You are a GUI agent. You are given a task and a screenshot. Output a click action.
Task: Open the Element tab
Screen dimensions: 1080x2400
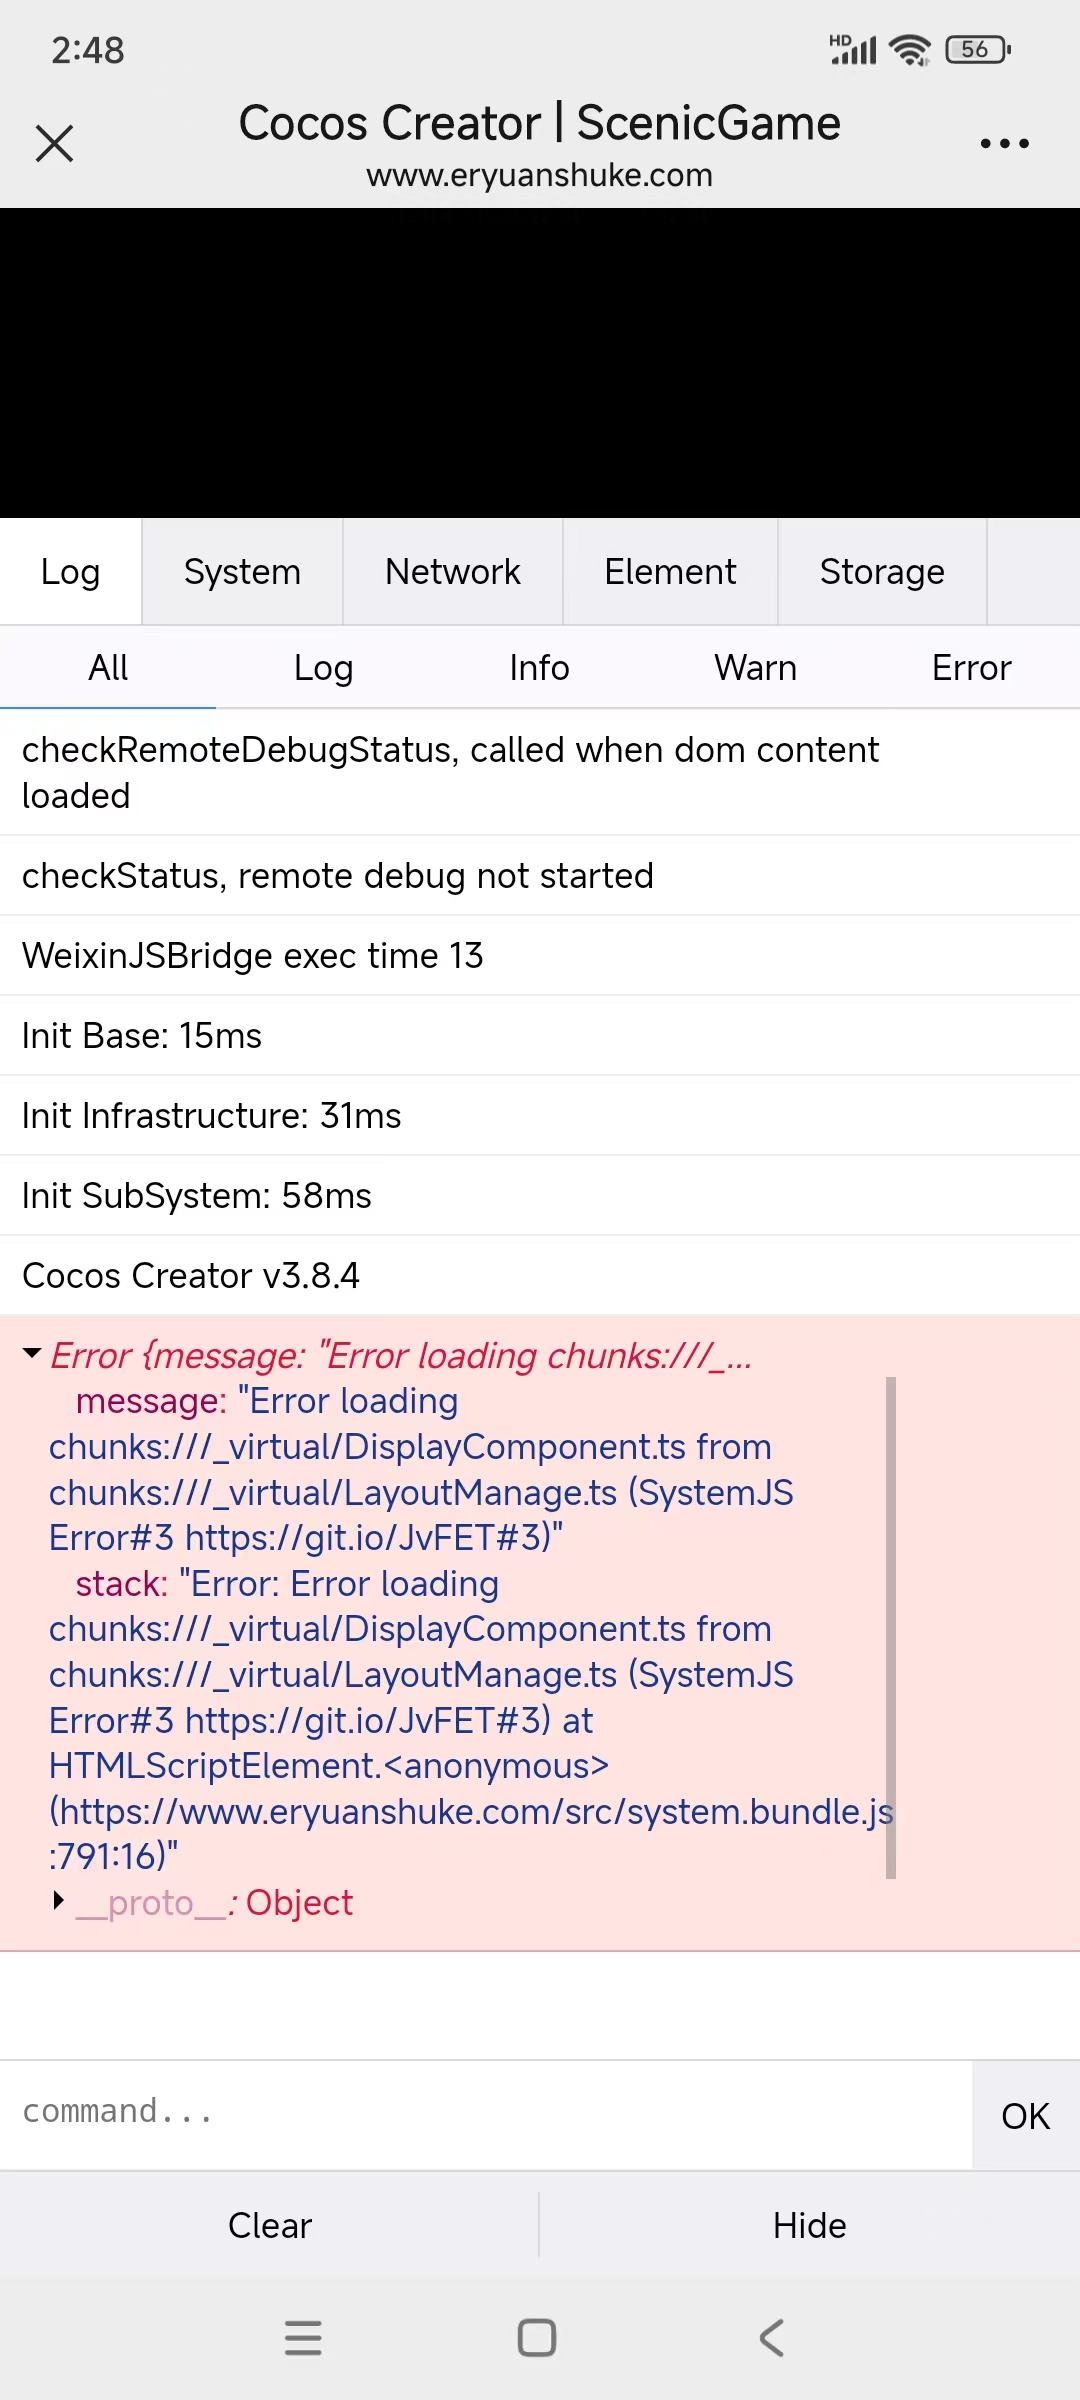pos(670,572)
